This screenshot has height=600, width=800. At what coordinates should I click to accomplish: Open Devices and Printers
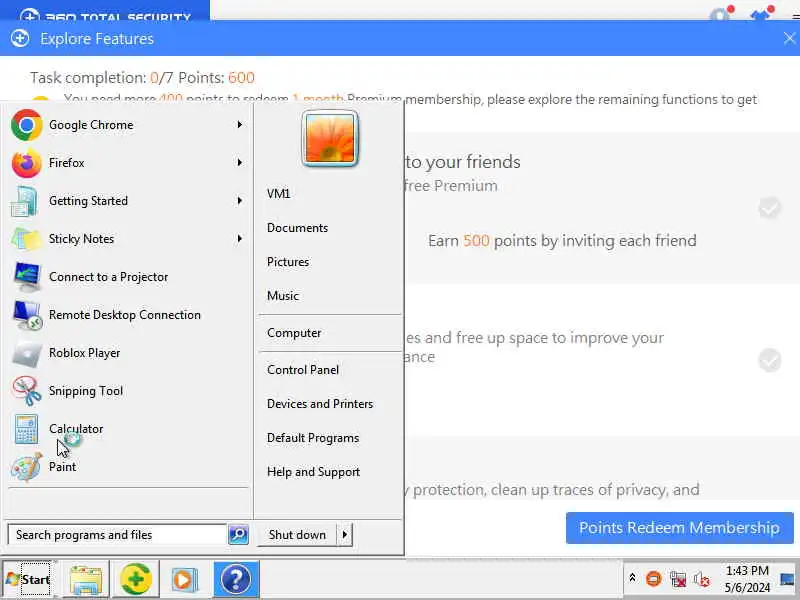pyautogui.click(x=320, y=404)
